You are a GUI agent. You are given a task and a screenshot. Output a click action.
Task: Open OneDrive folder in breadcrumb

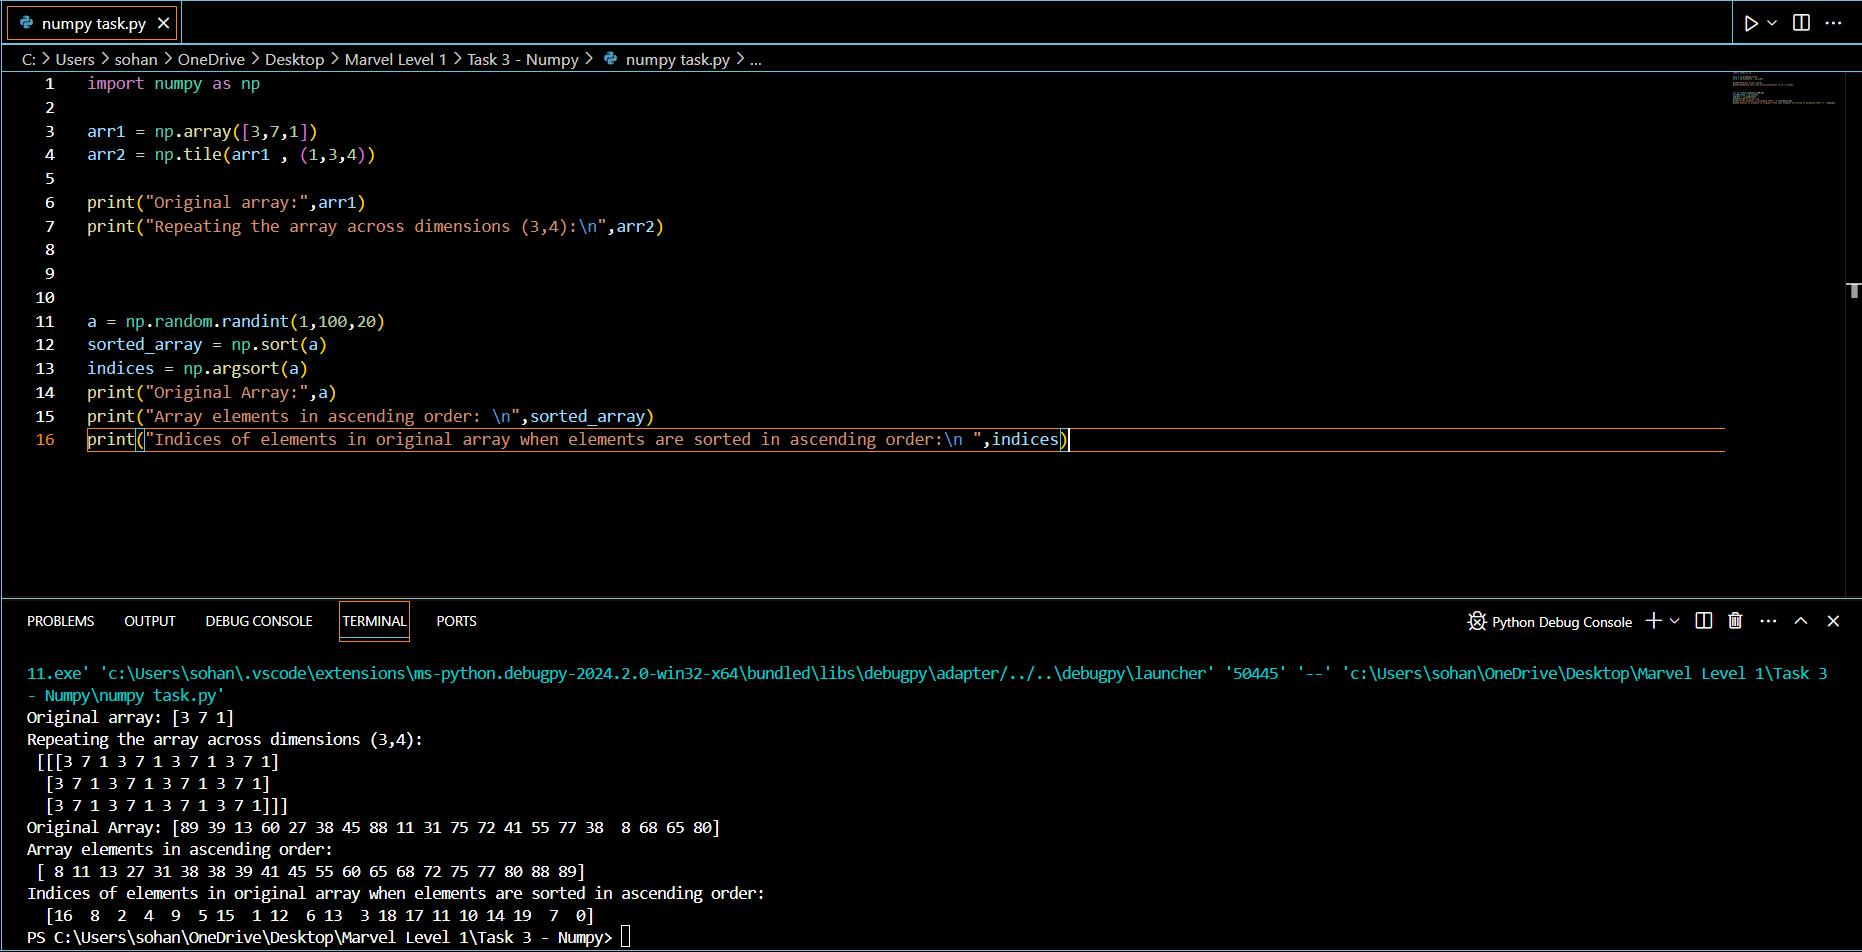point(211,59)
